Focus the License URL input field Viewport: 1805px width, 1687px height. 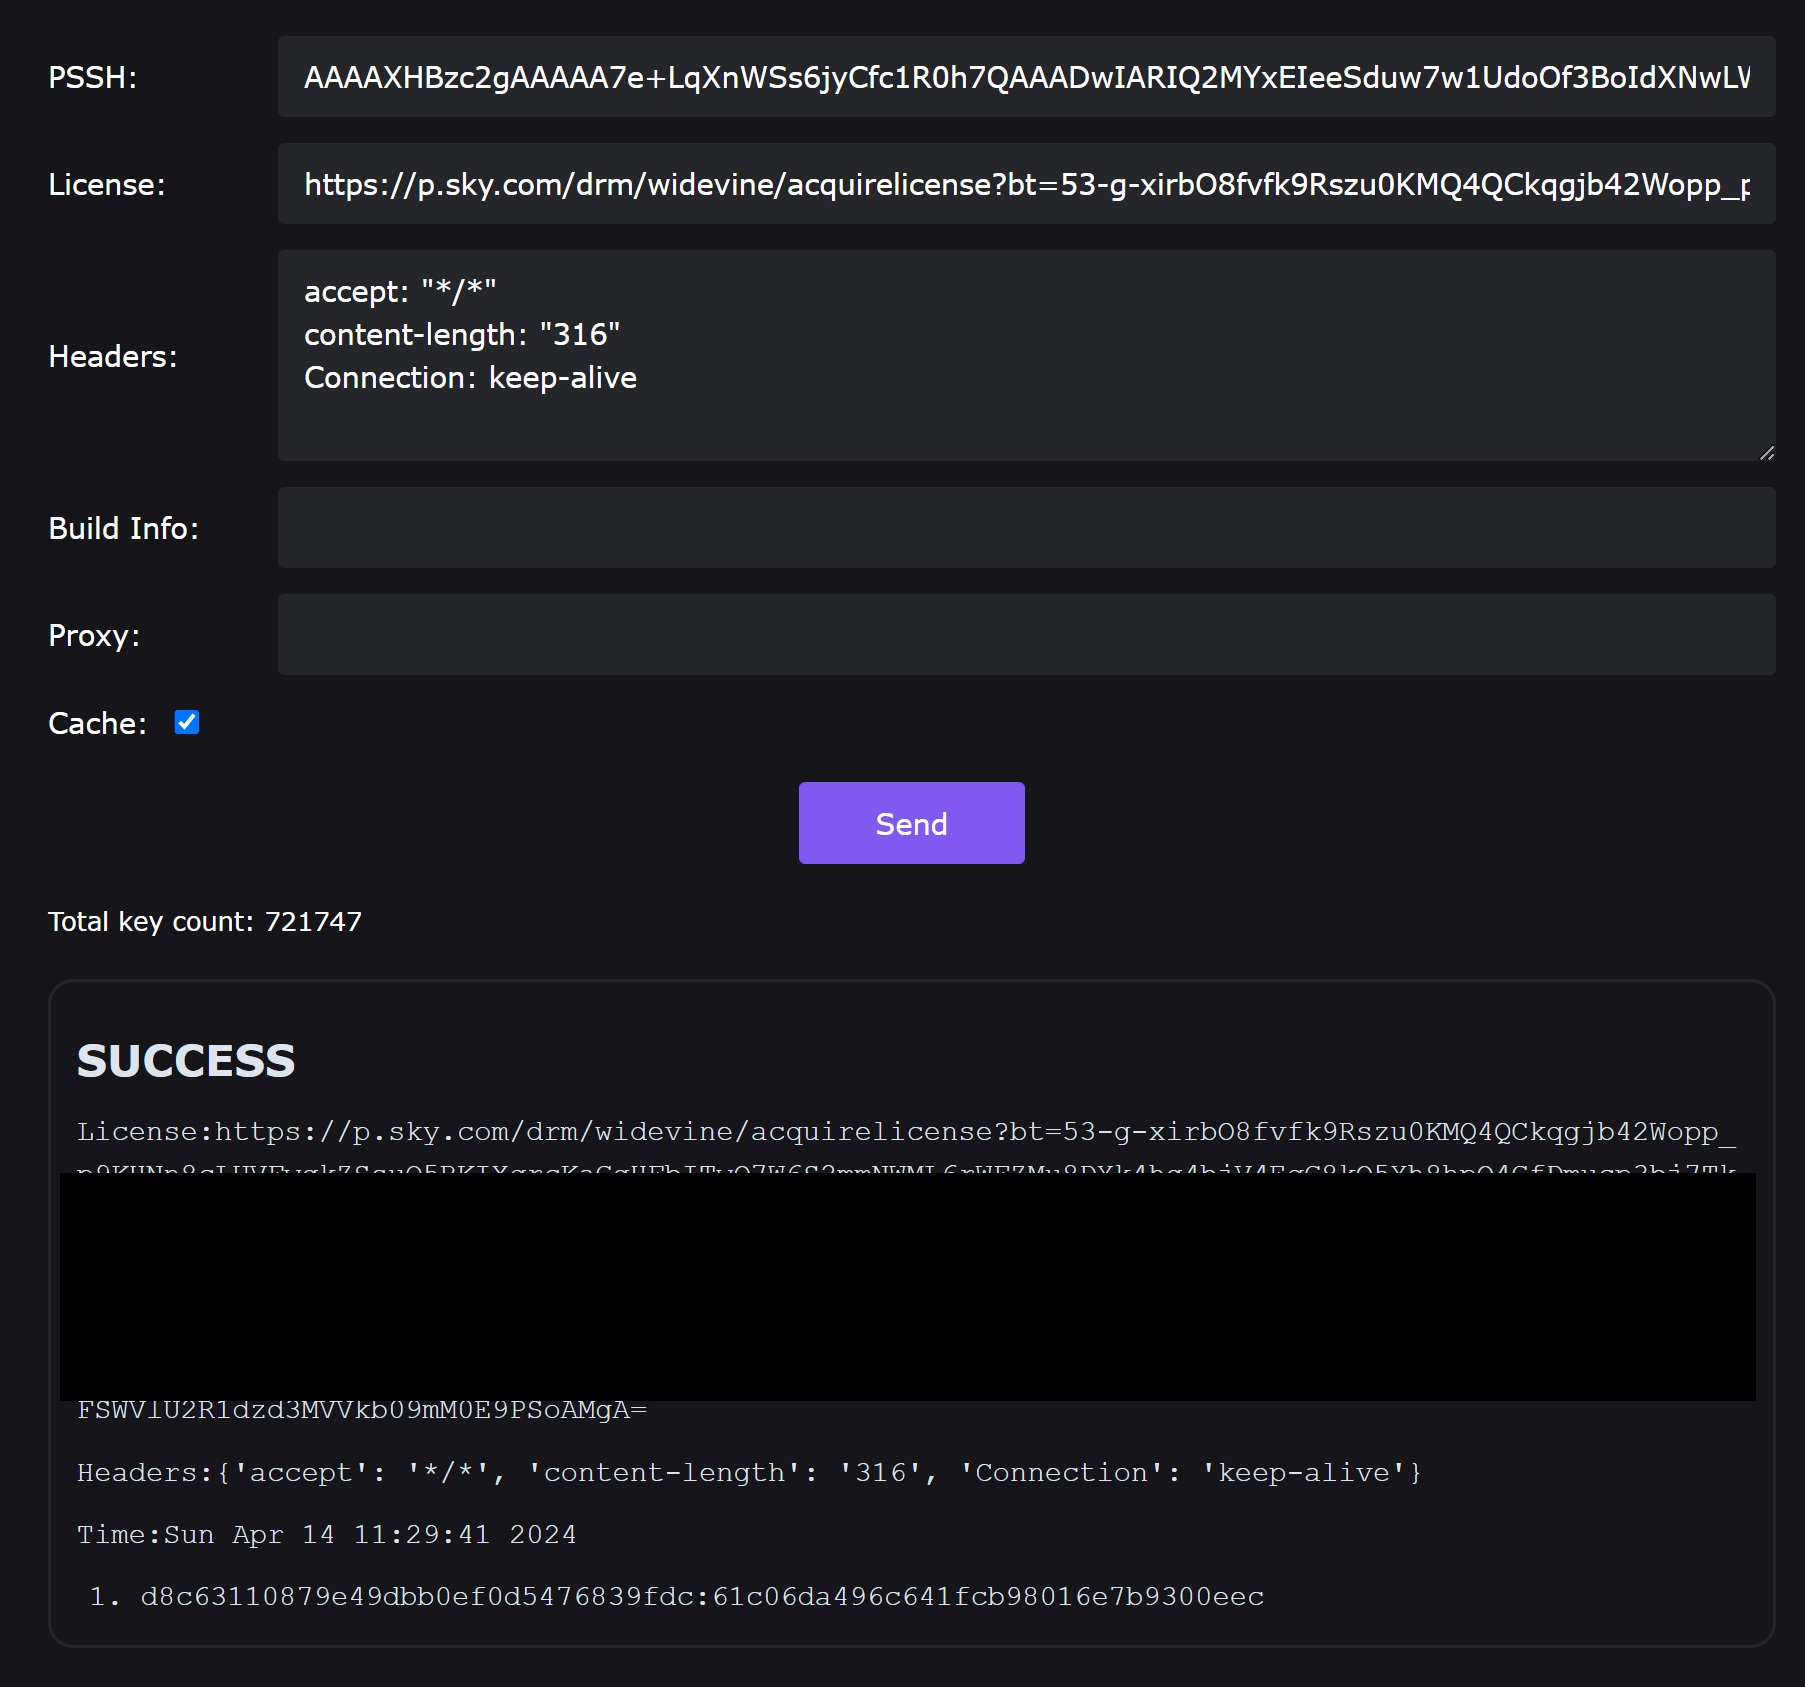coord(1026,184)
